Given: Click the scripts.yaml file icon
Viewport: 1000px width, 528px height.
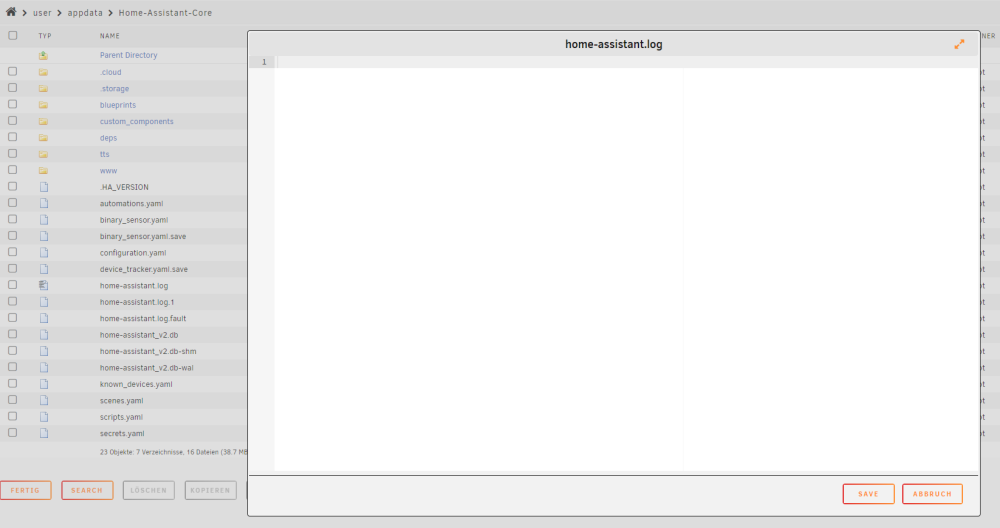Looking at the screenshot, I should pyautogui.click(x=44, y=417).
